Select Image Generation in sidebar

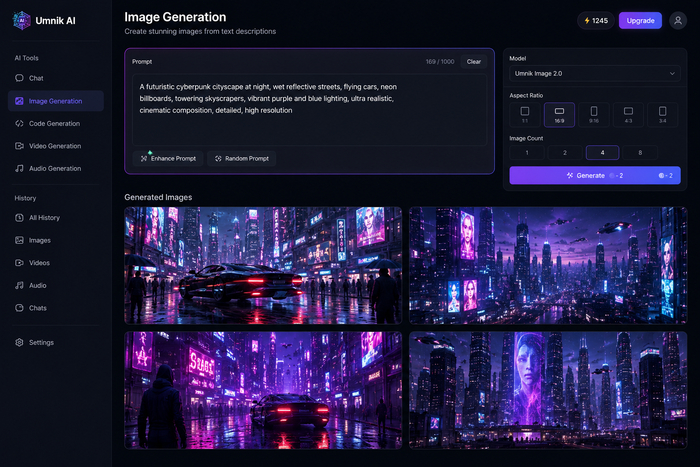pos(56,101)
